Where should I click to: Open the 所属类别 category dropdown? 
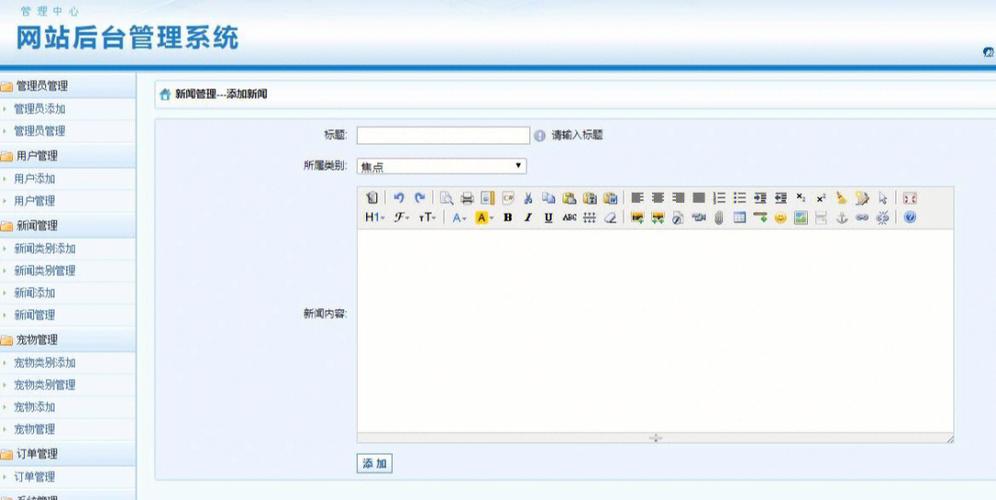point(441,166)
